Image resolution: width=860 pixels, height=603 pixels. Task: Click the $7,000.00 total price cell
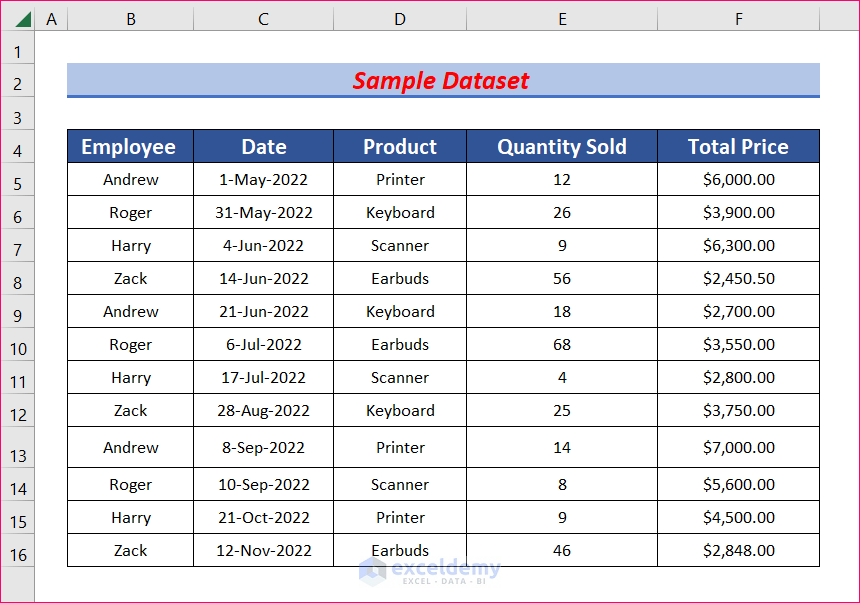[739, 447]
